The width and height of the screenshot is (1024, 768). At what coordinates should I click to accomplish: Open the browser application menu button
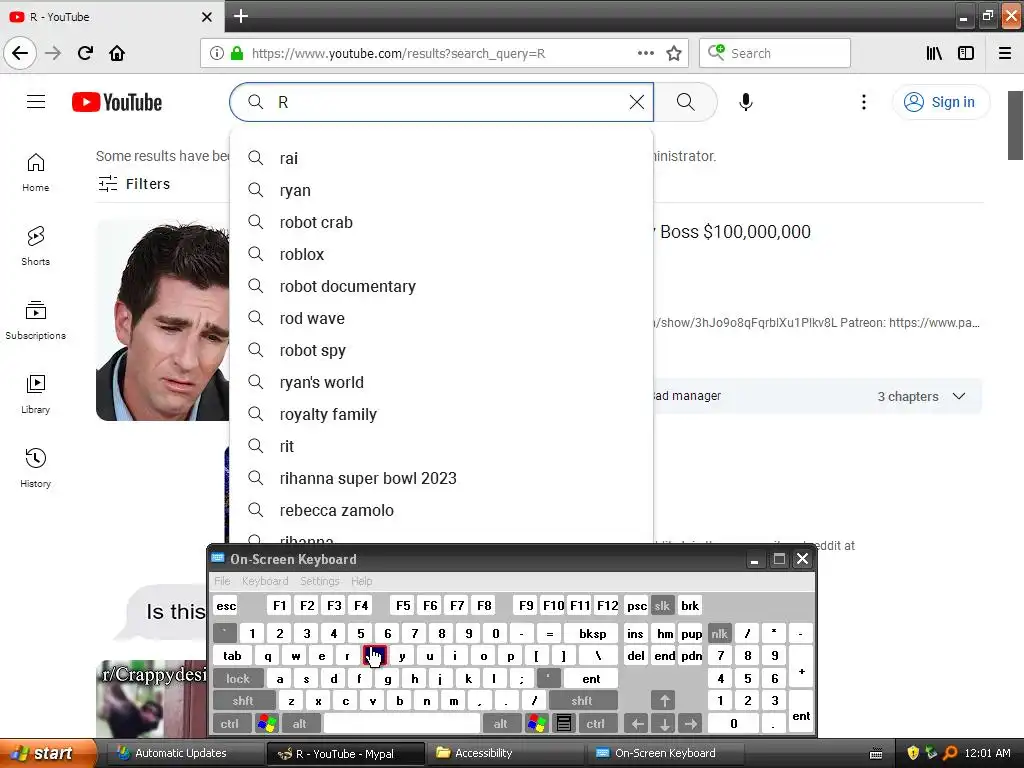tap(1005, 53)
